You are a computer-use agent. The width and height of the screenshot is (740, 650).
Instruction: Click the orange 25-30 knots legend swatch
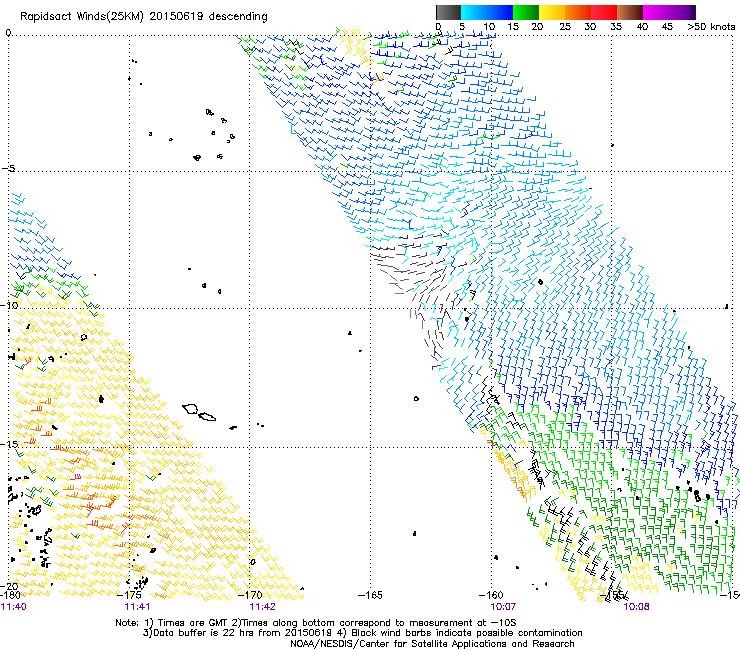[x=578, y=12]
